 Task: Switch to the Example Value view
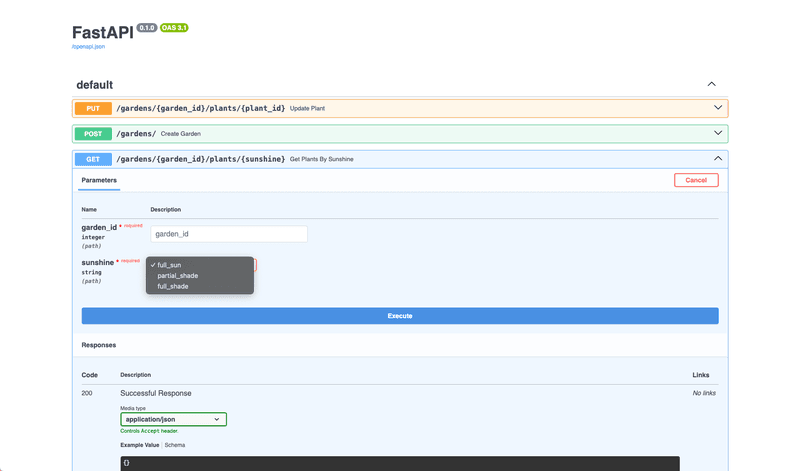coord(140,445)
